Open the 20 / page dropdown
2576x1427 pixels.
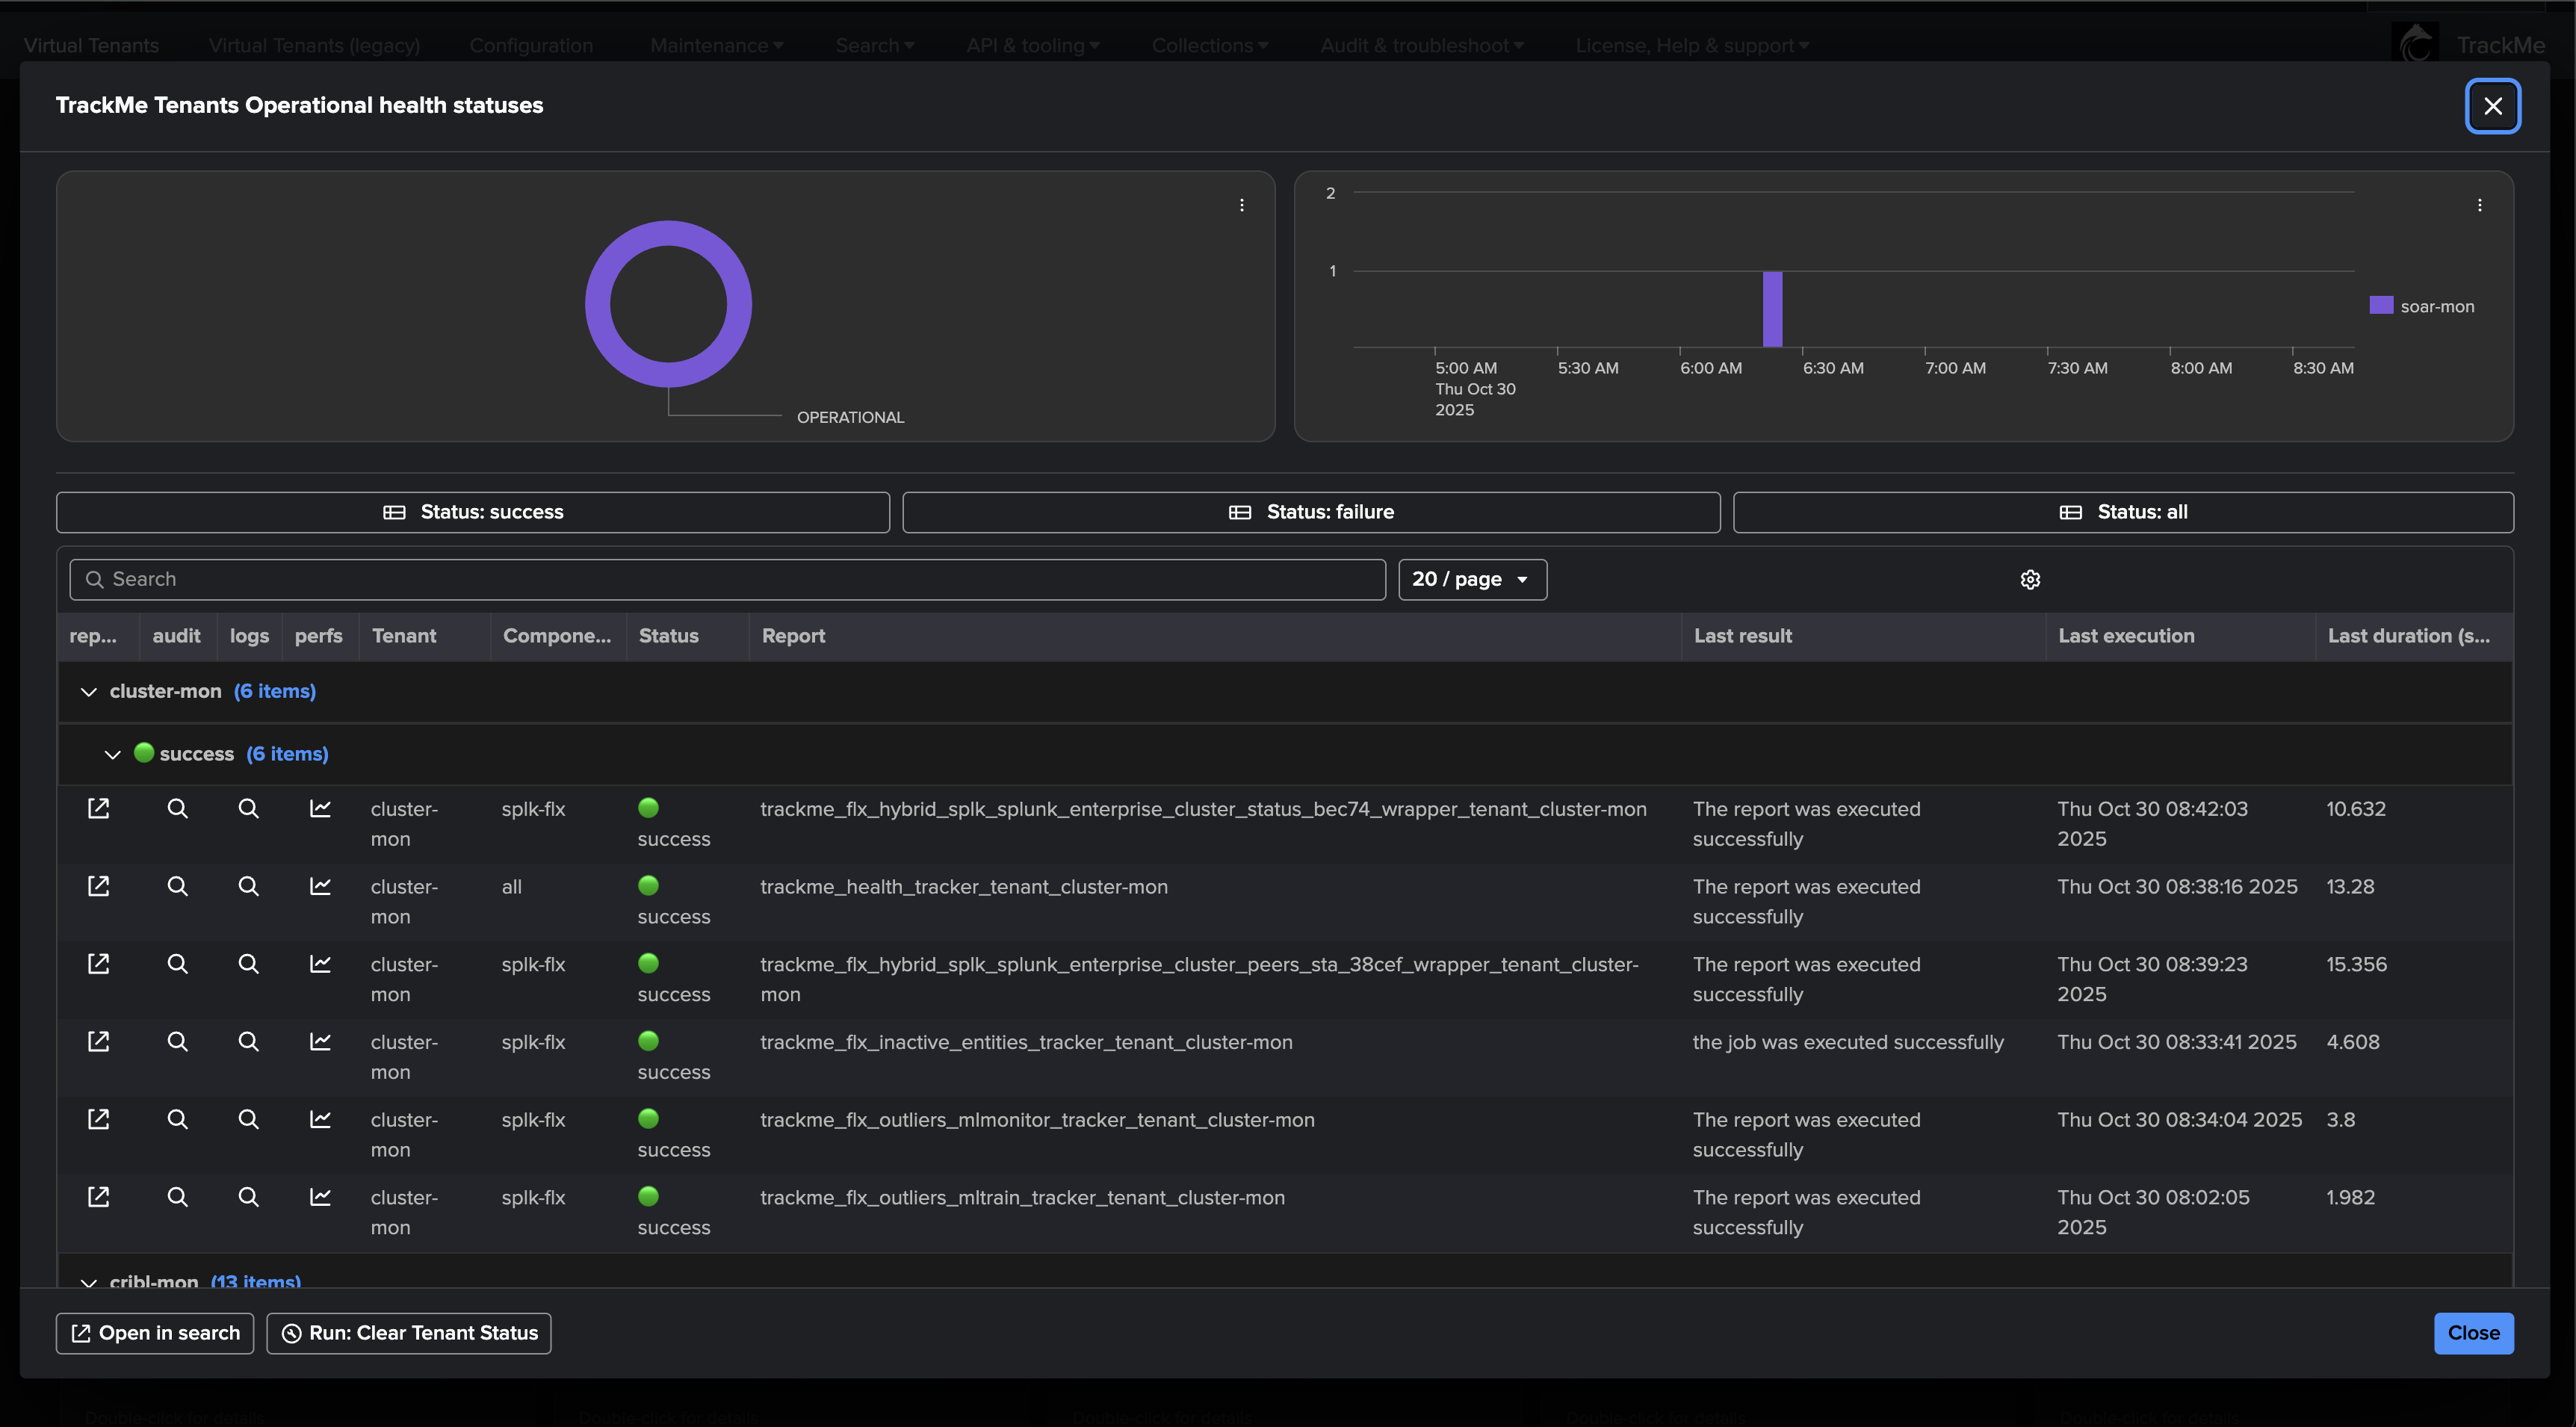[x=1472, y=580]
